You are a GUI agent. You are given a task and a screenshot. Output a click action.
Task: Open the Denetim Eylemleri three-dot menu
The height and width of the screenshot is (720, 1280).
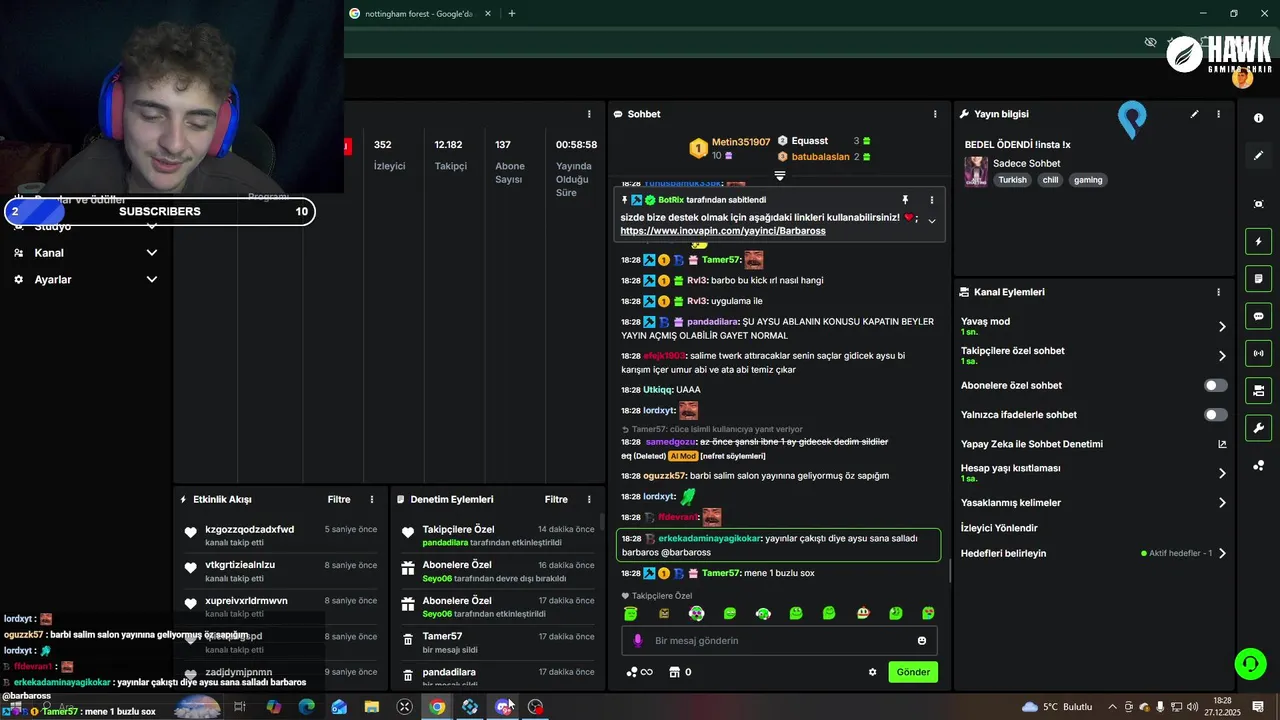click(589, 499)
